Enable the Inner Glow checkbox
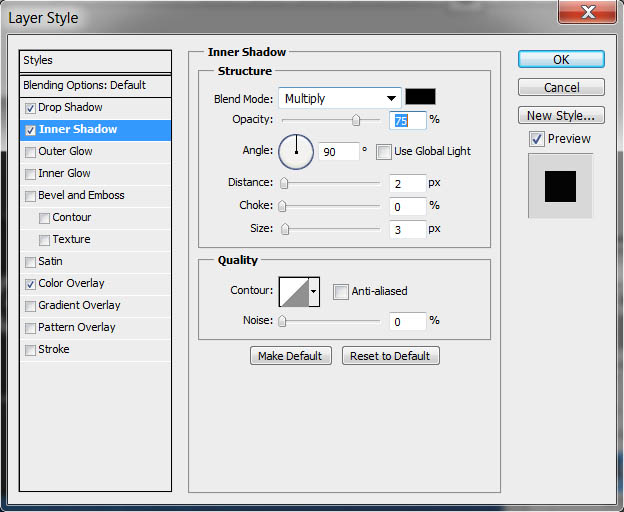 [x=30, y=174]
